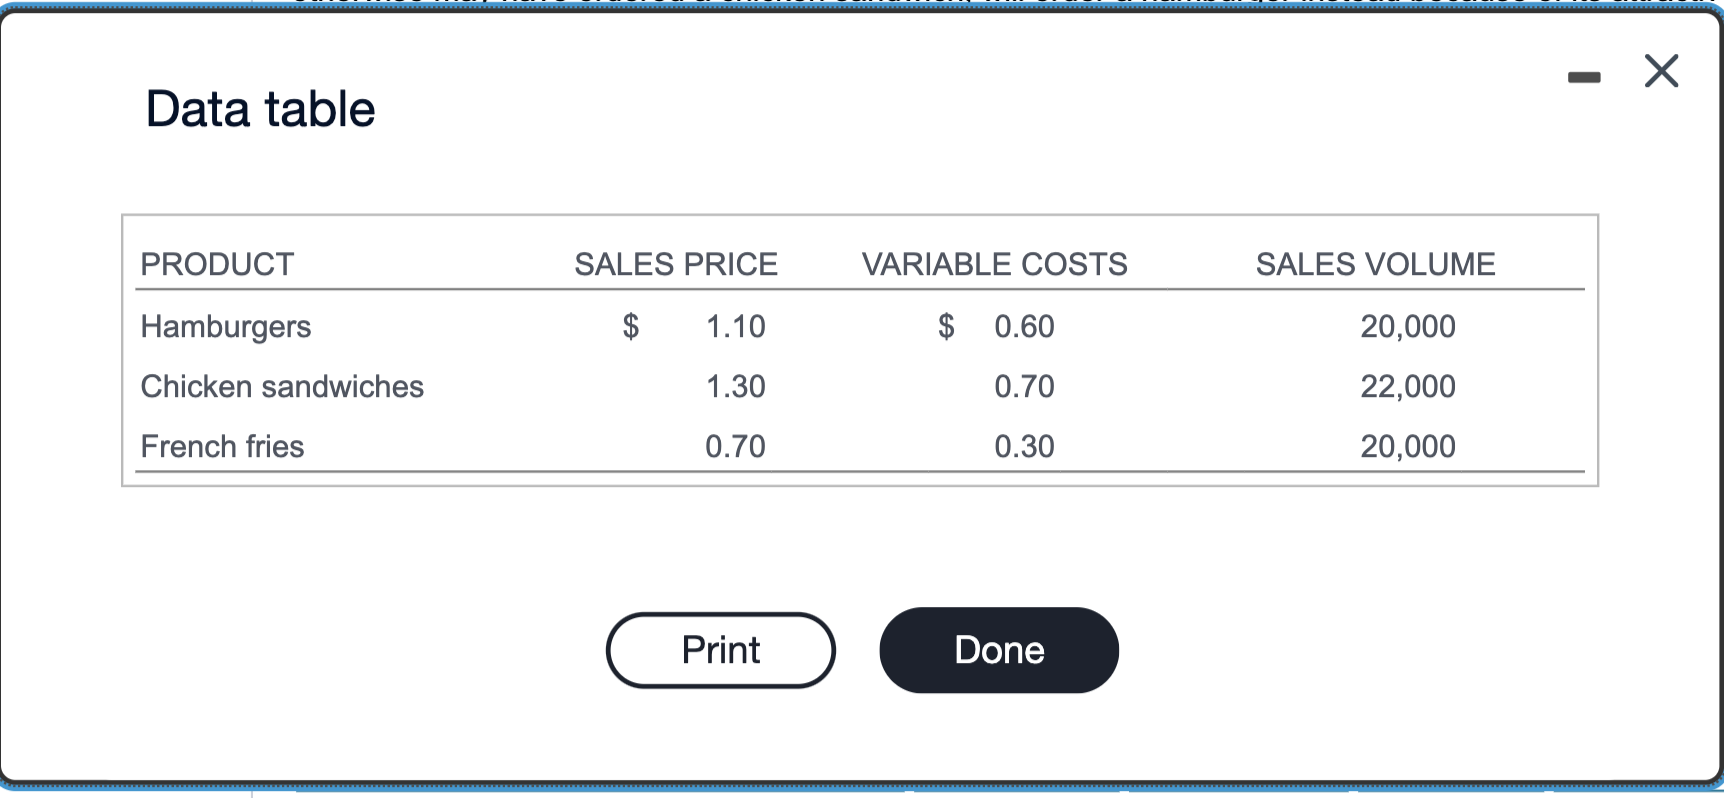Click the X close icon
Screen dimensions: 1724x798
(x=1660, y=71)
